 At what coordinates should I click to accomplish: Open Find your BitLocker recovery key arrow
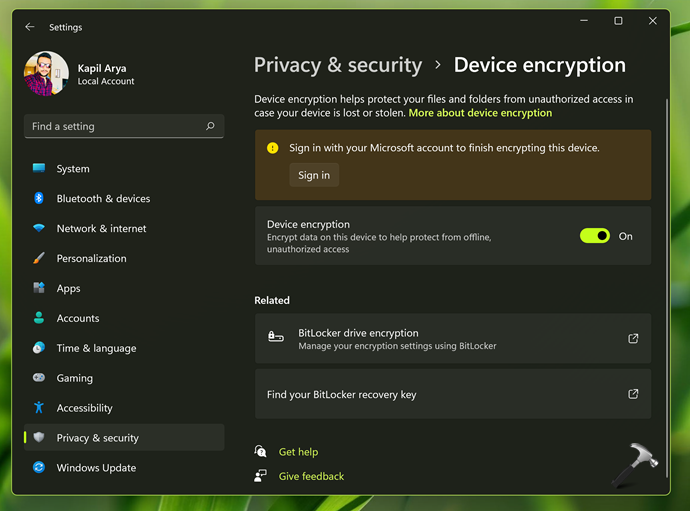pyautogui.click(x=633, y=394)
